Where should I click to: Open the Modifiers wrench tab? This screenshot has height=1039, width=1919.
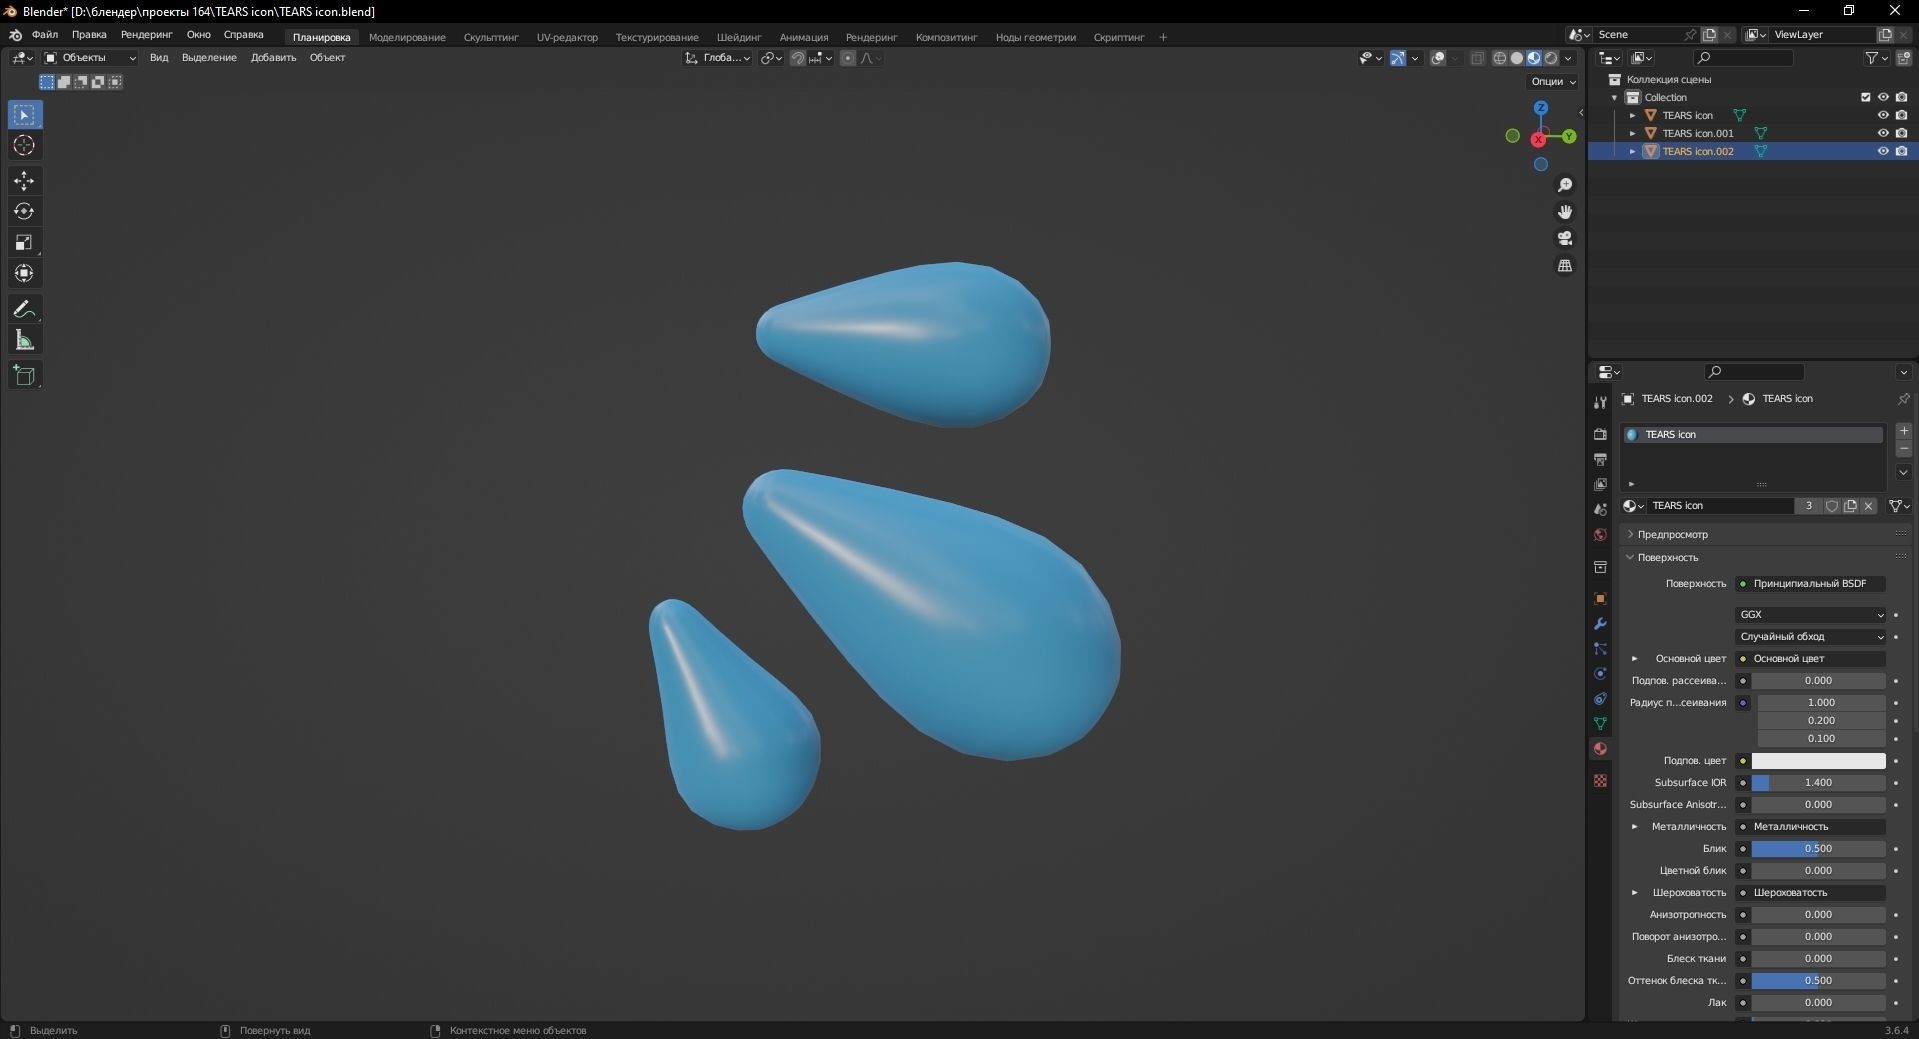point(1600,623)
